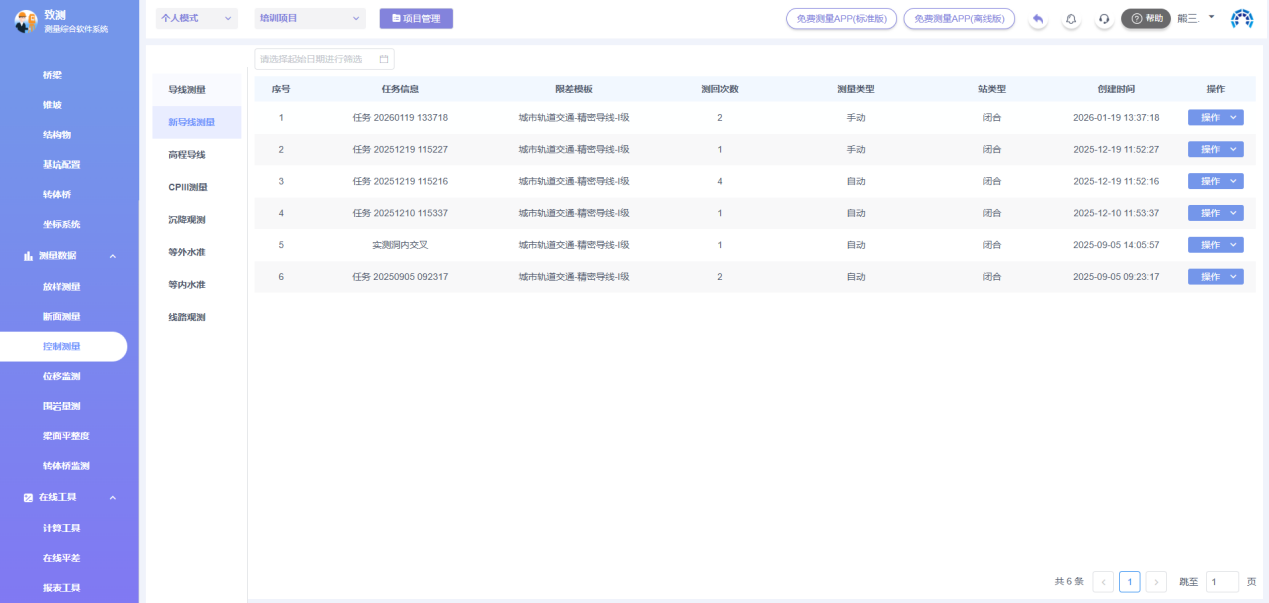Screen dimensions: 1269x603
Task: Select the 沉降观测 tab
Action: coord(187,220)
